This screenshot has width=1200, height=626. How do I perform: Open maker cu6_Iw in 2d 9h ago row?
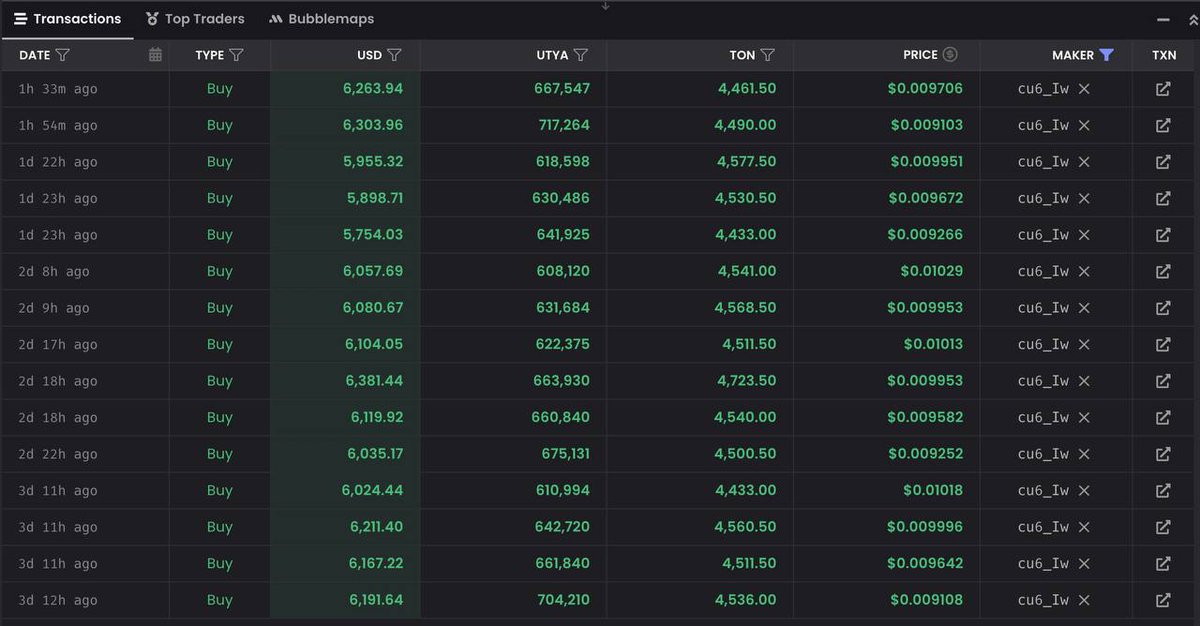click(1043, 308)
